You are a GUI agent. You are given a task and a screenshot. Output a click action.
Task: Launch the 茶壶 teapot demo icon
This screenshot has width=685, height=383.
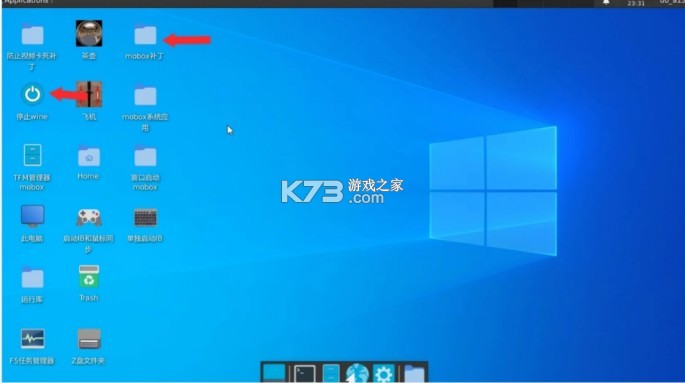tap(89, 33)
